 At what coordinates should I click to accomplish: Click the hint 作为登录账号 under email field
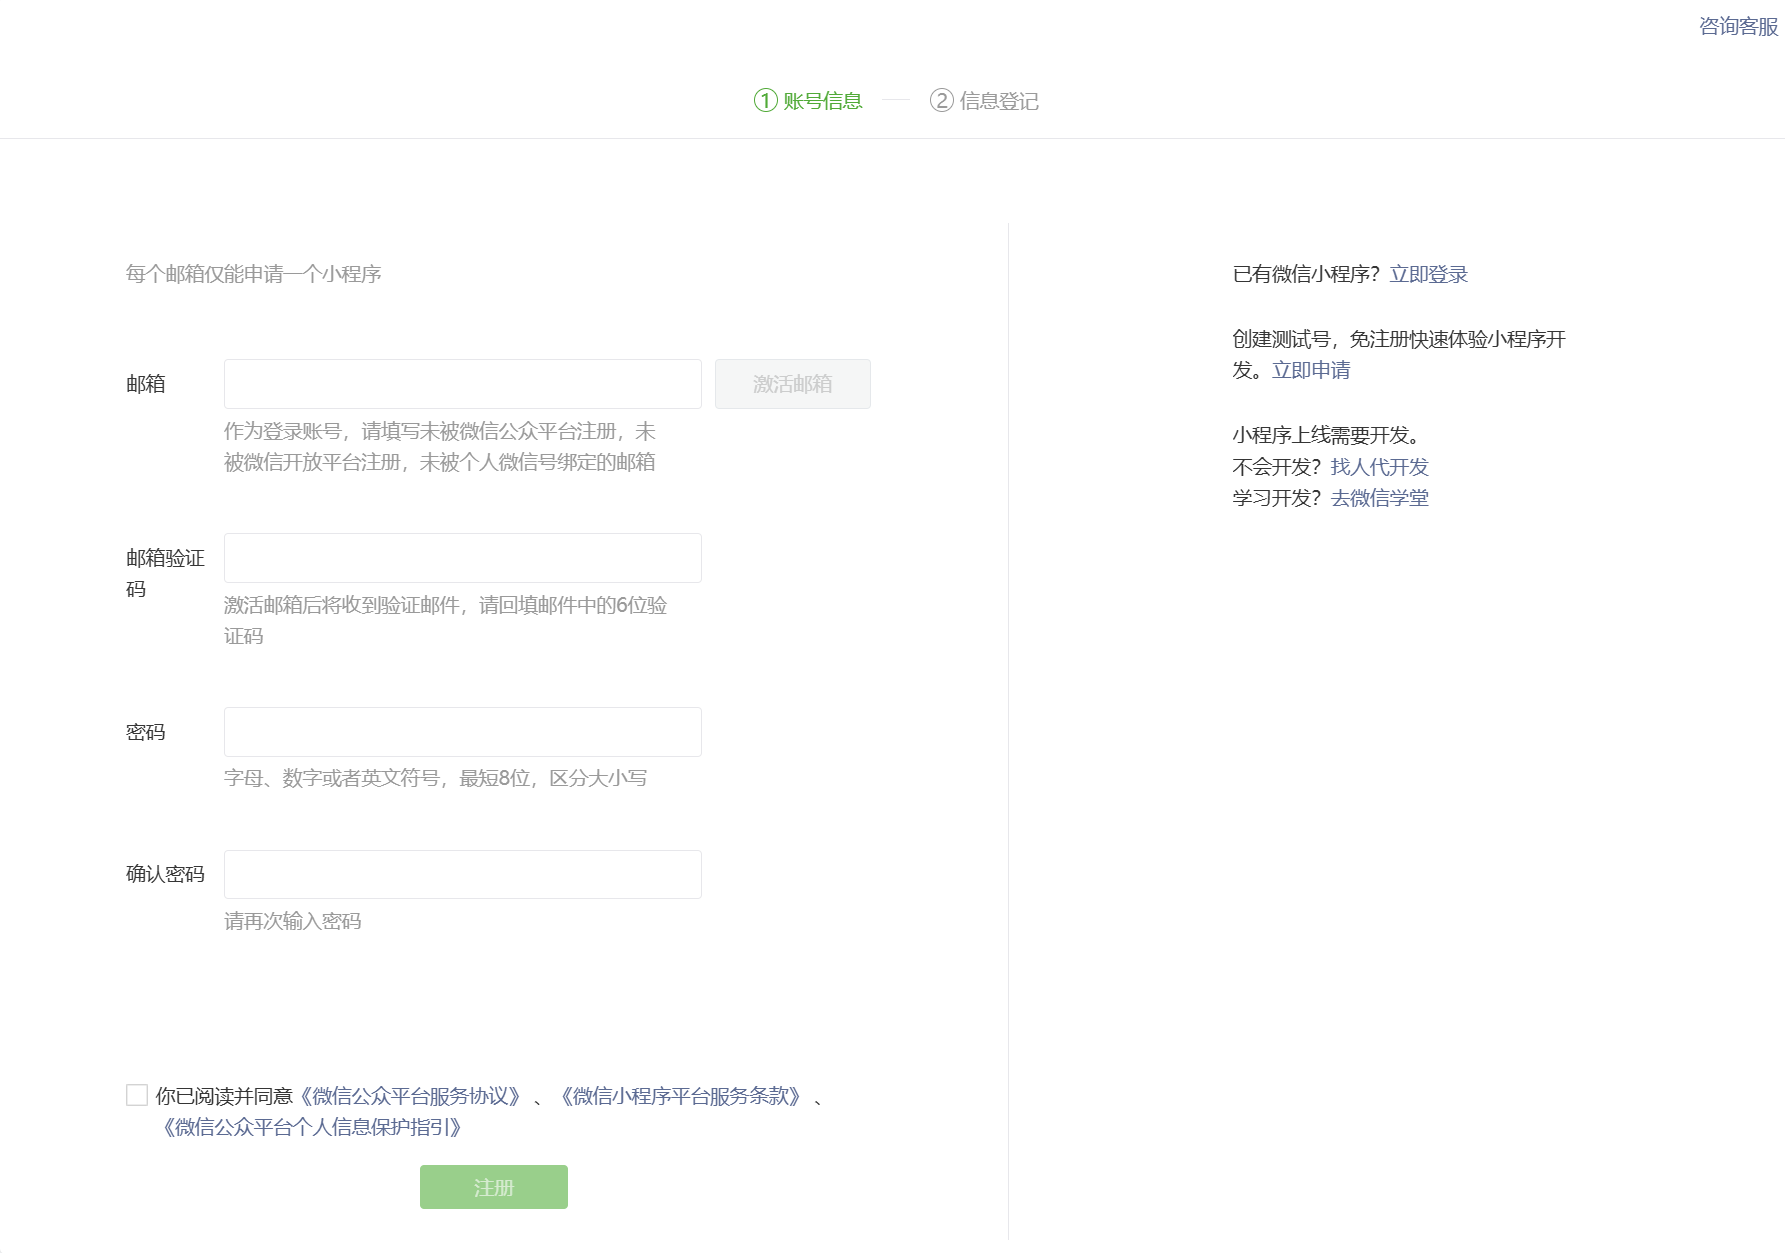pyautogui.click(x=440, y=446)
